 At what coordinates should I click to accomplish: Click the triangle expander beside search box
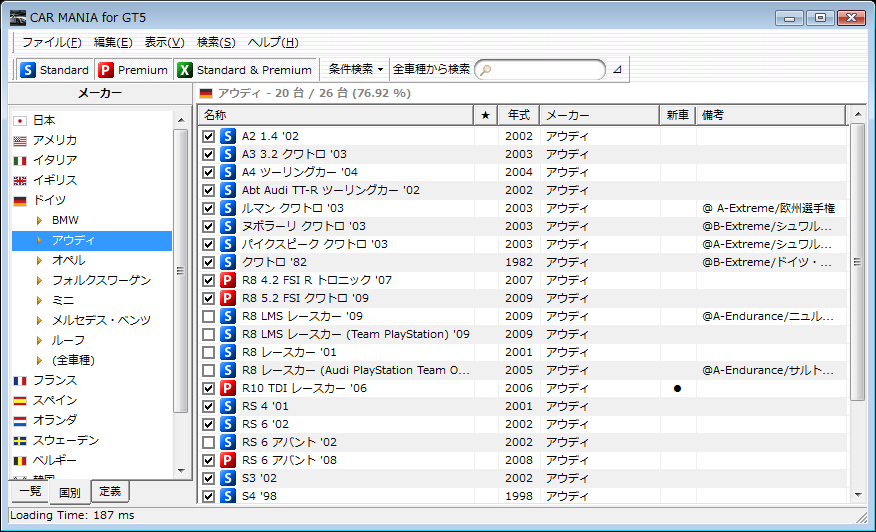(617, 70)
